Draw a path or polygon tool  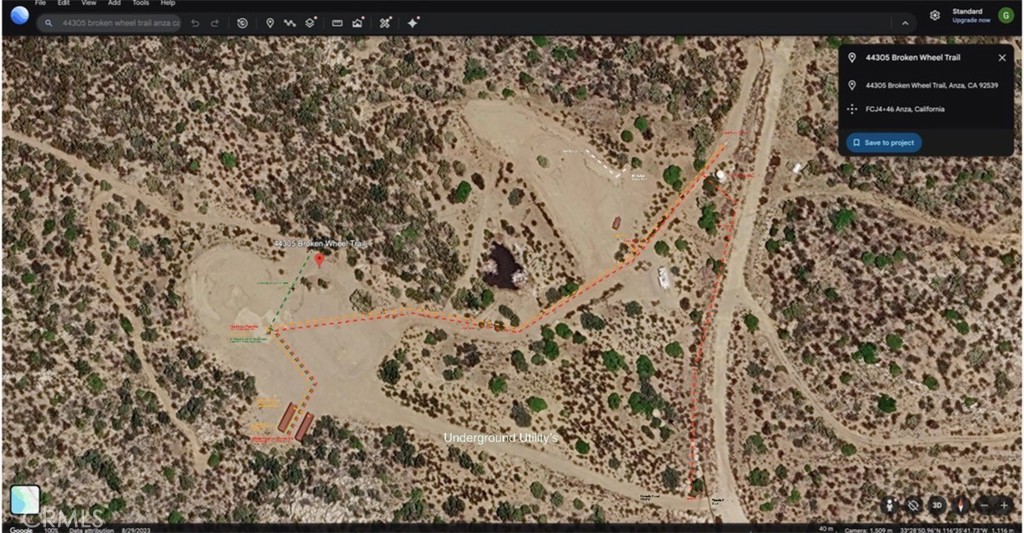pos(289,23)
